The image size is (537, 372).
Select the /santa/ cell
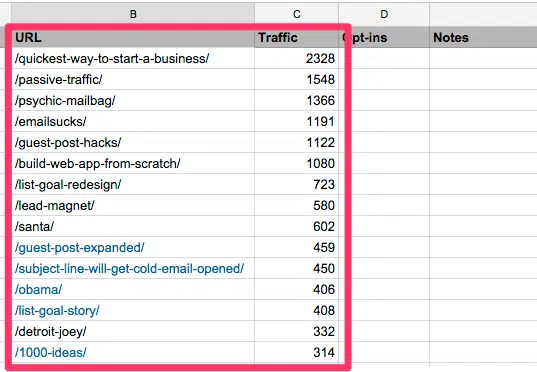tap(133, 226)
